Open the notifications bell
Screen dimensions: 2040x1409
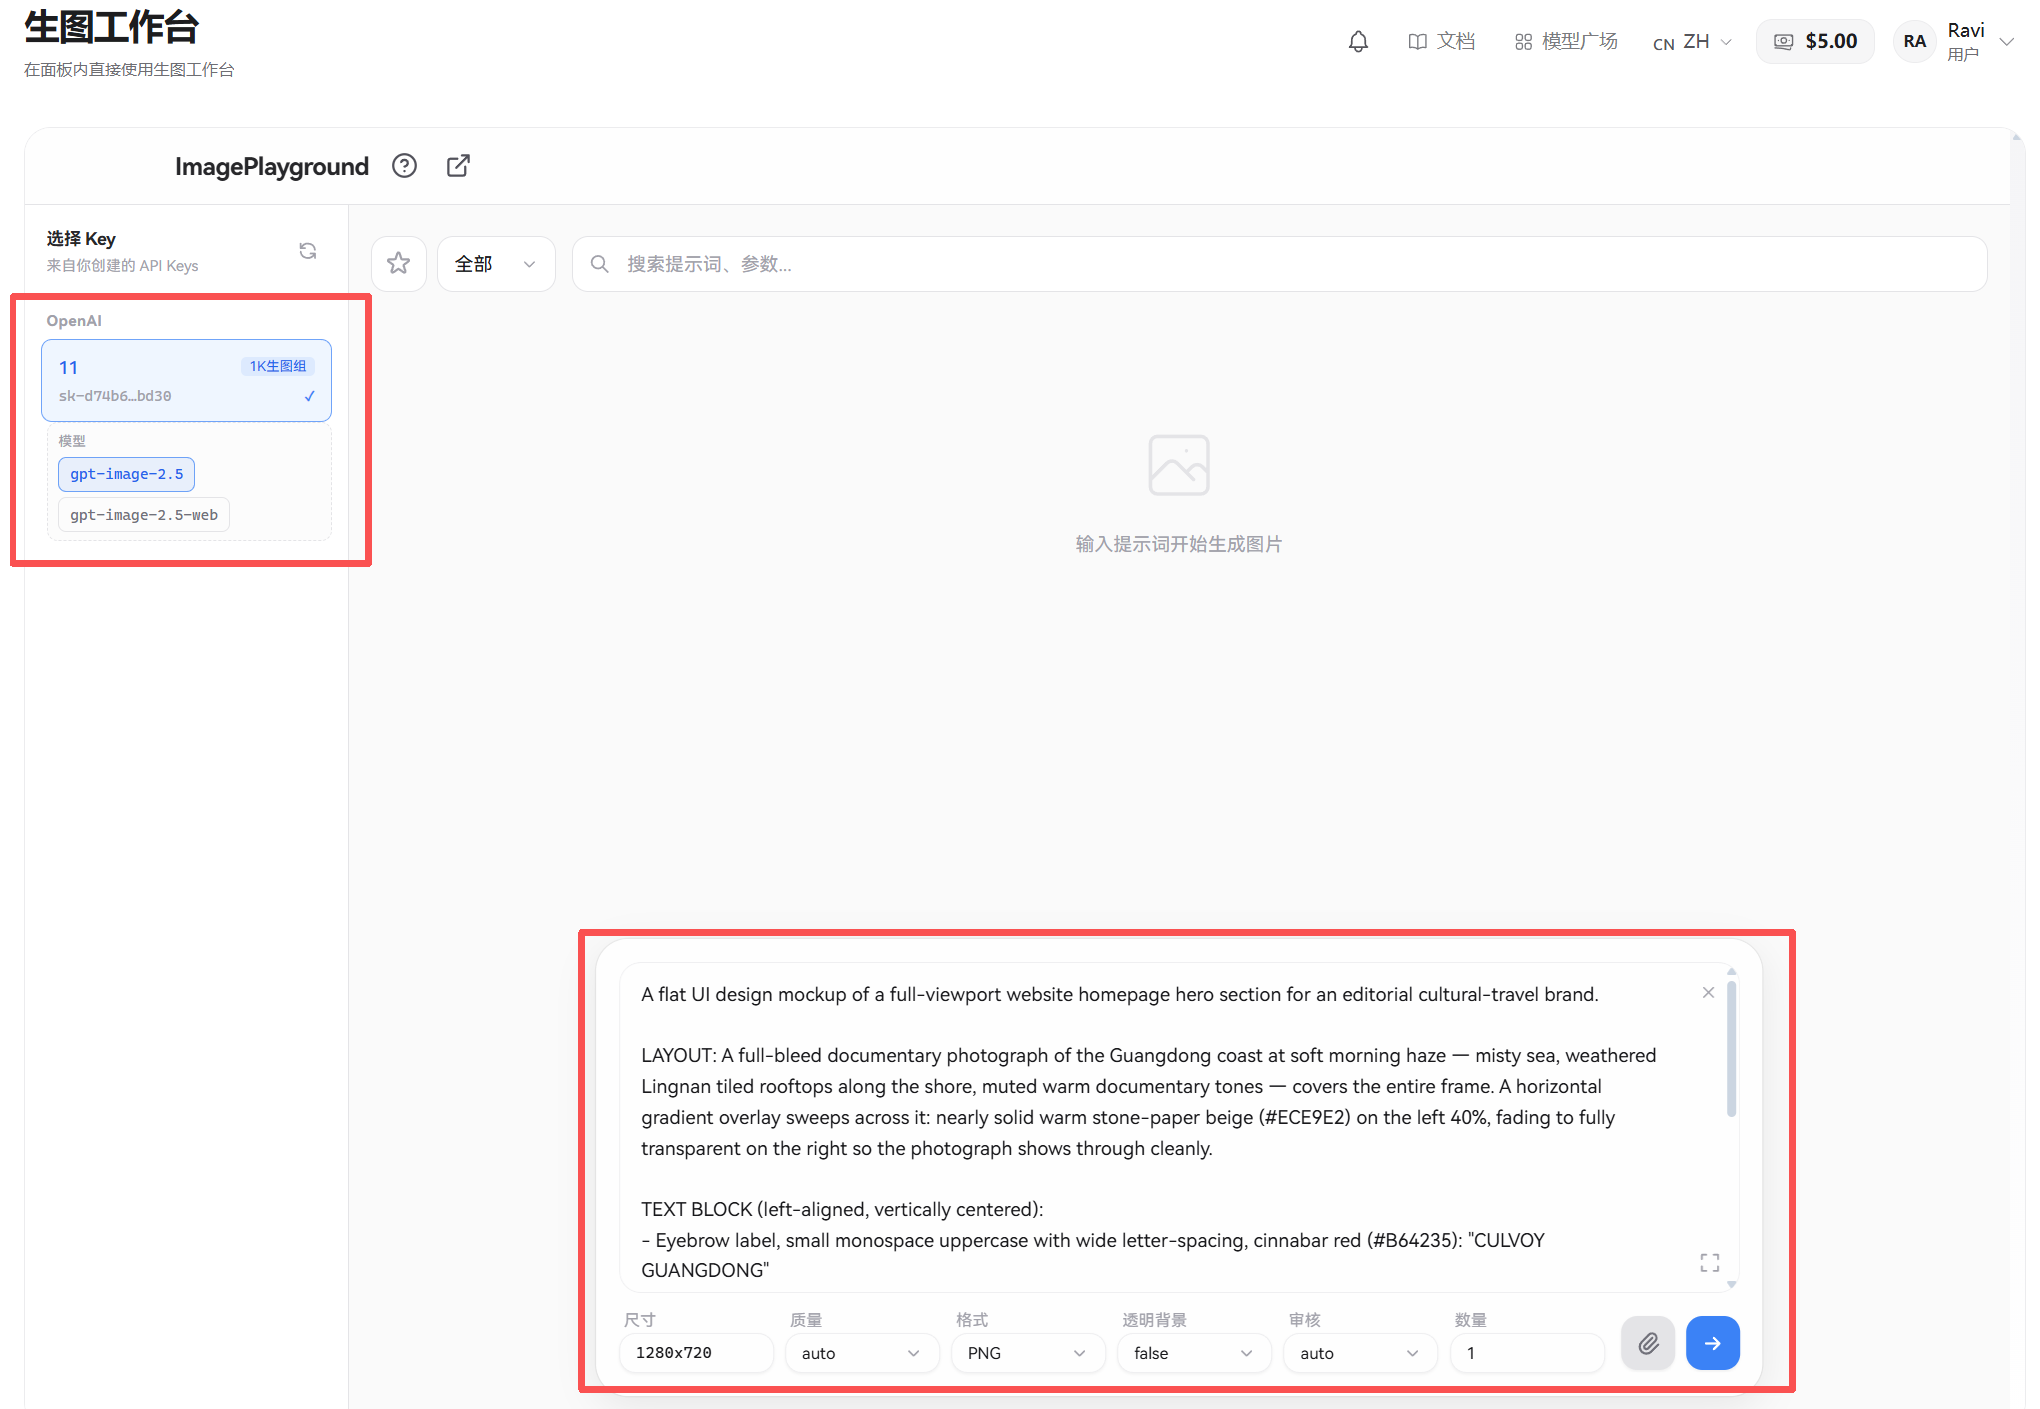(1357, 41)
